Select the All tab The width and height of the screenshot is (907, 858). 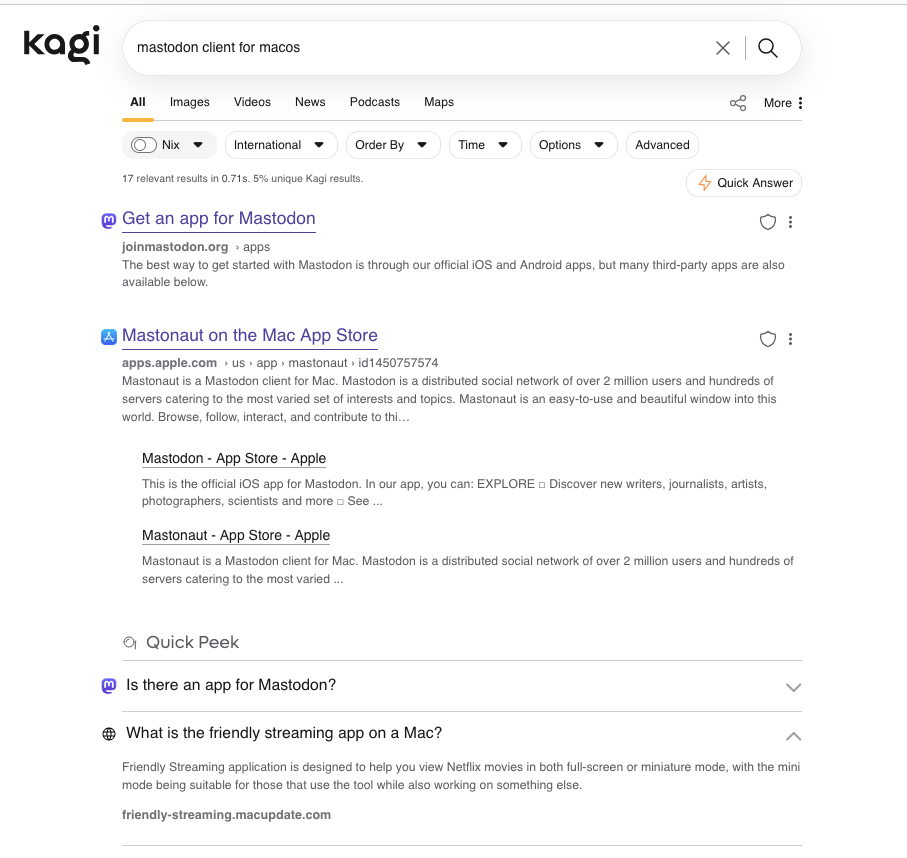click(x=138, y=102)
